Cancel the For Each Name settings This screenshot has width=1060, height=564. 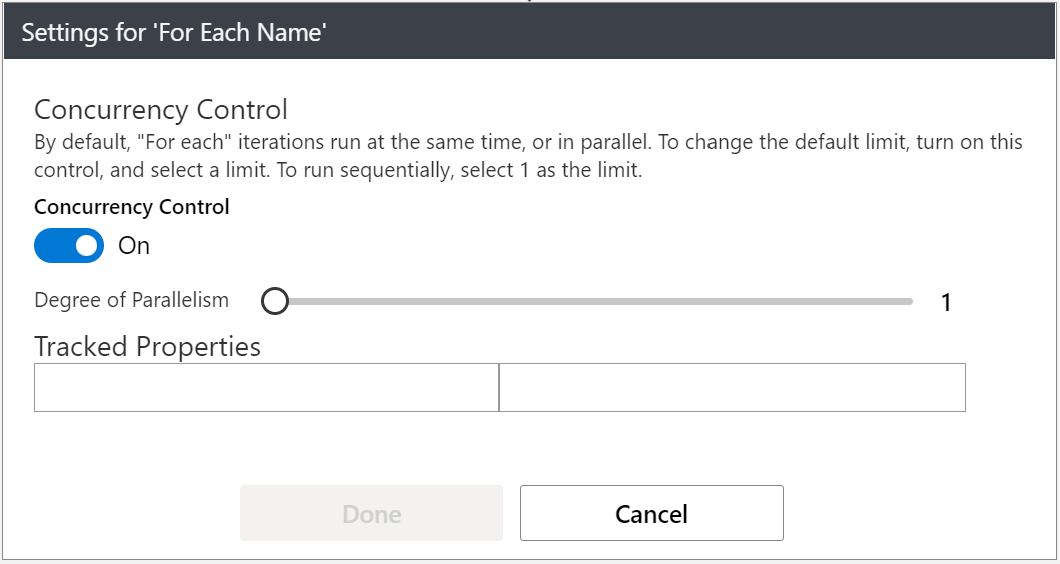point(652,513)
